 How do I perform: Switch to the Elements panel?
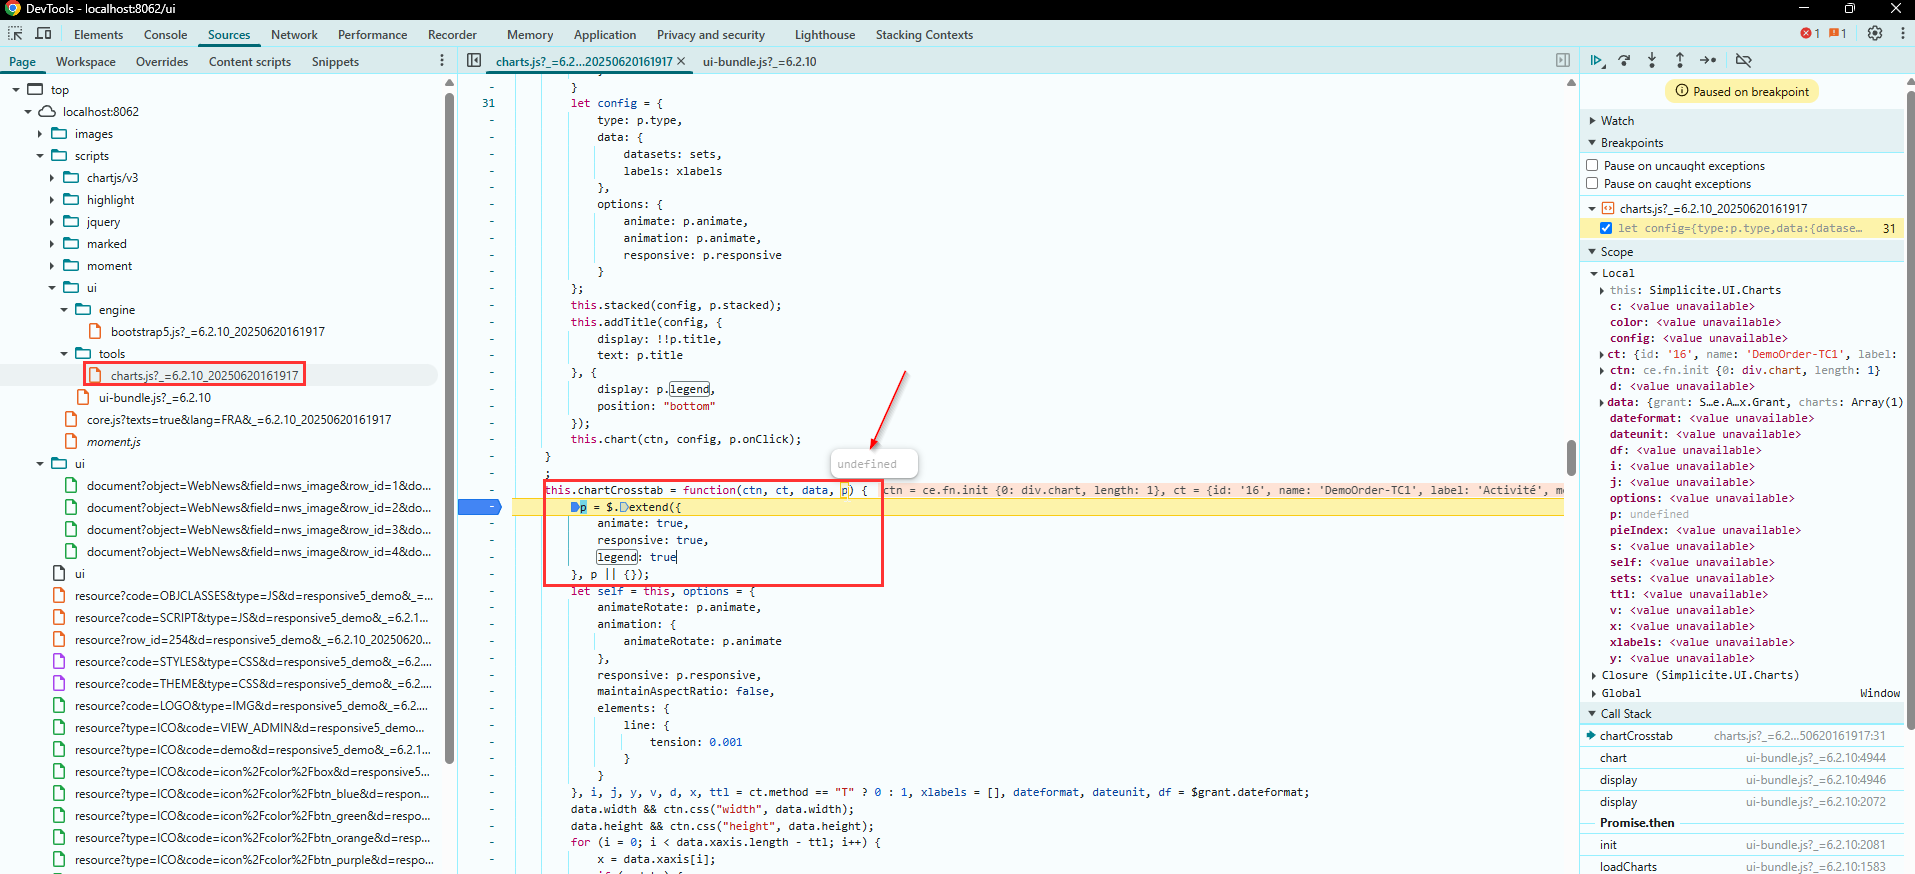pyautogui.click(x=98, y=34)
